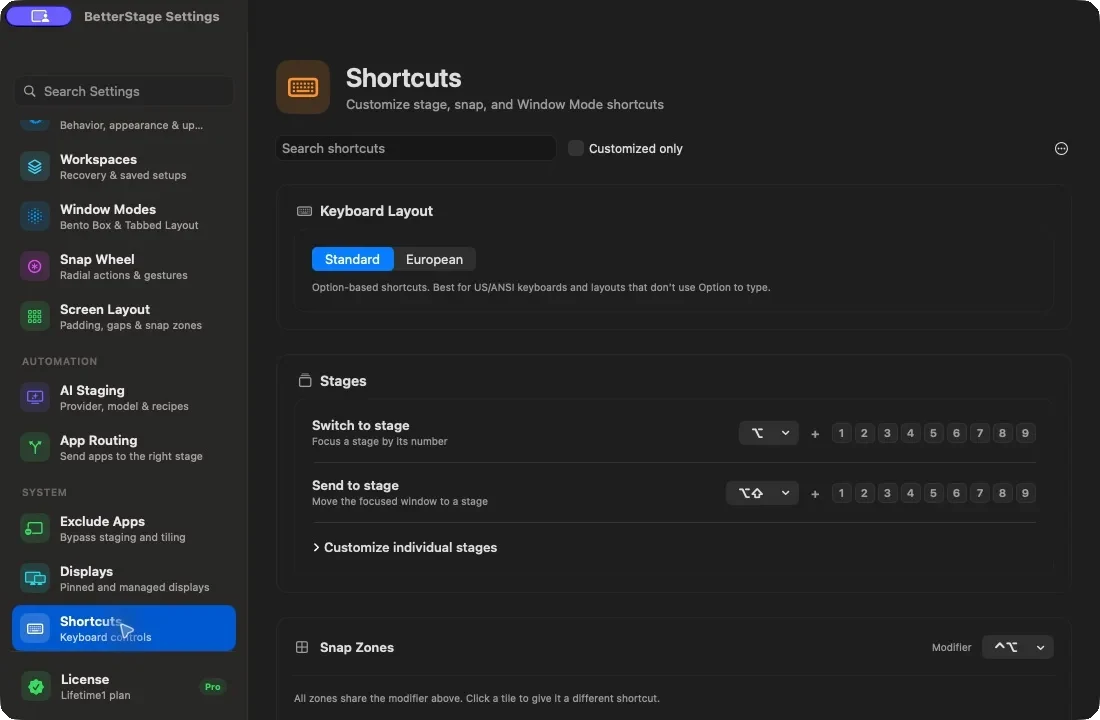The width and height of the screenshot is (1100, 720).
Task: Click the Snap Zones grid icon
Action: point(302,647)
